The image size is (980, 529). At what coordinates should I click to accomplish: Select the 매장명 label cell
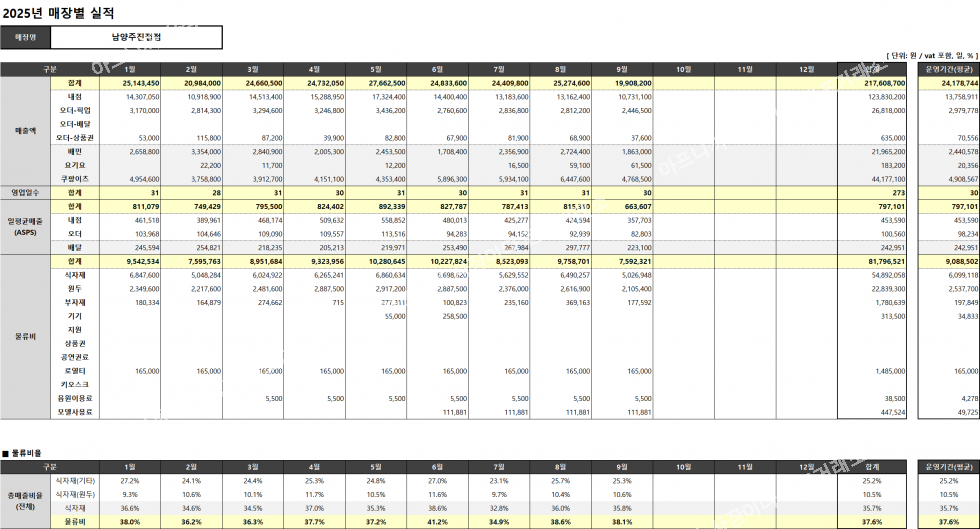25,37
